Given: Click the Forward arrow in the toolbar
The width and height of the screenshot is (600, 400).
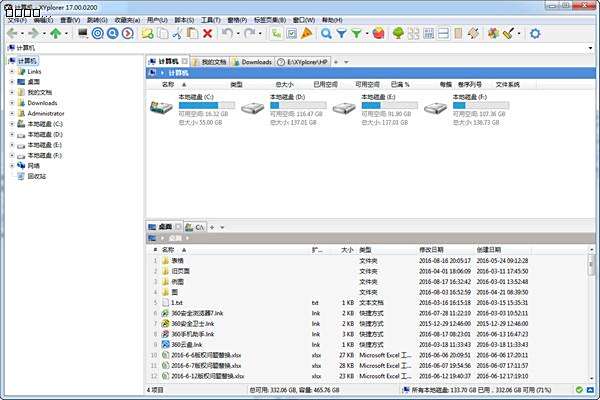Looking at the screenshot, I should (34, 34).
